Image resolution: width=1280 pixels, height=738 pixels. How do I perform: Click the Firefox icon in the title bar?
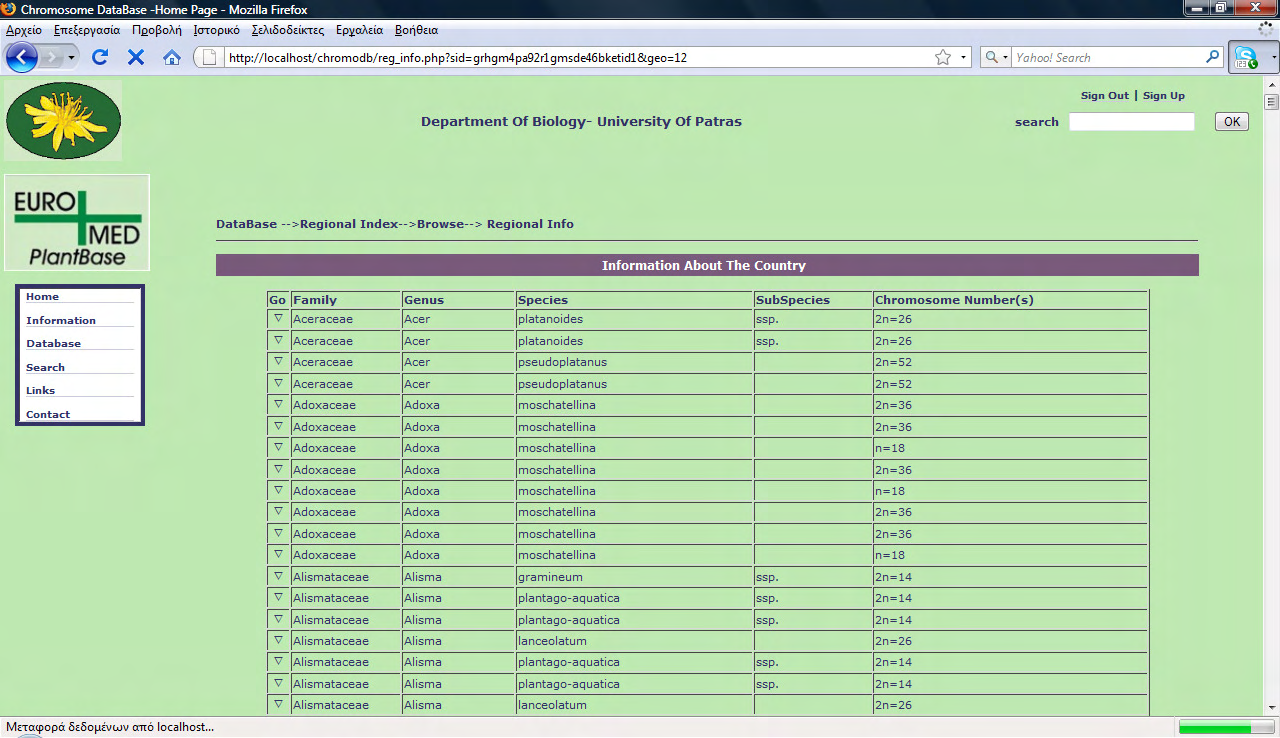tap(10, 9)
